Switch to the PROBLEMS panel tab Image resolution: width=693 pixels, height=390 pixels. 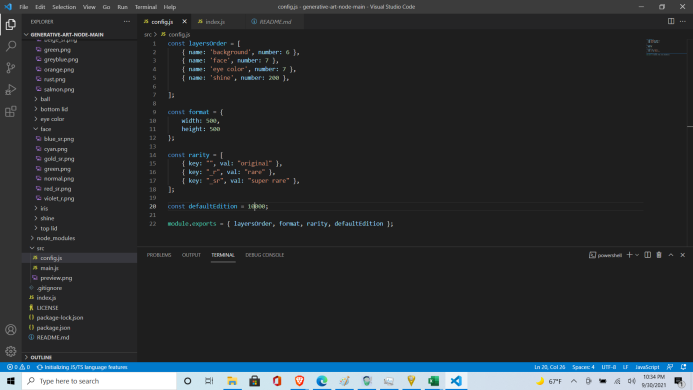tap(159, 255)
